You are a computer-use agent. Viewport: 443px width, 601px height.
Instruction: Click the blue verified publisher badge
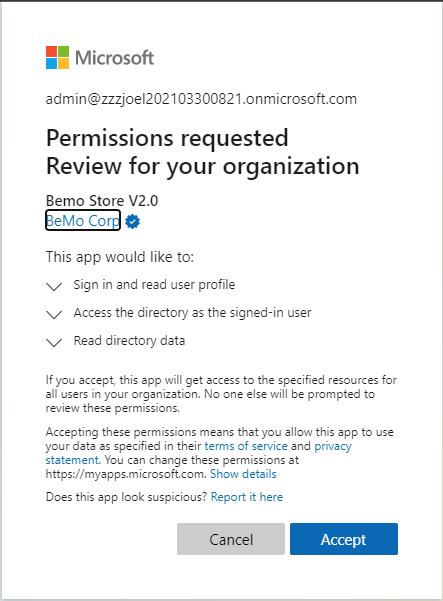click(133, 222)
